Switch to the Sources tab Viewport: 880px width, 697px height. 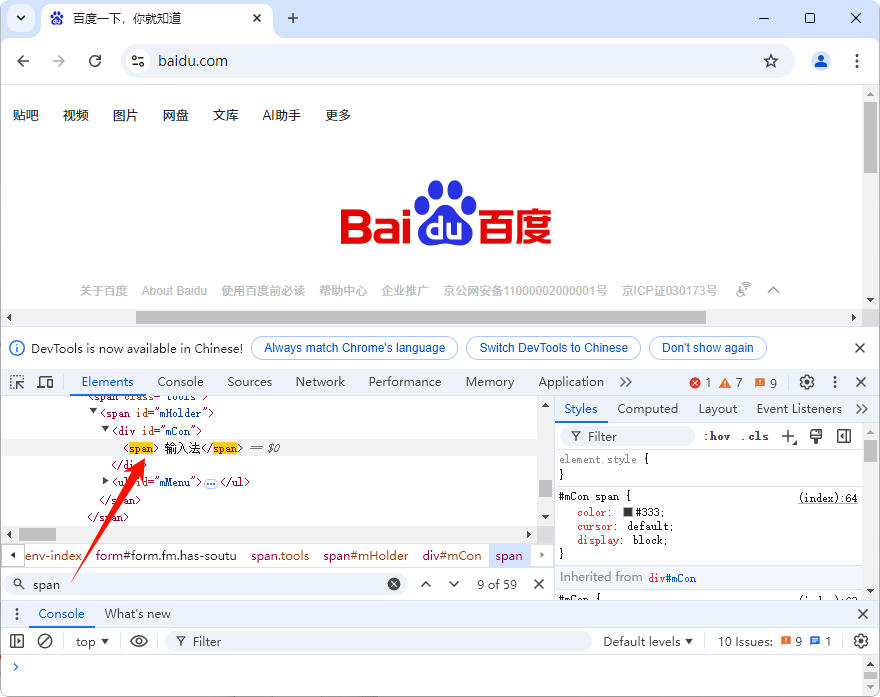pos(249,382)
